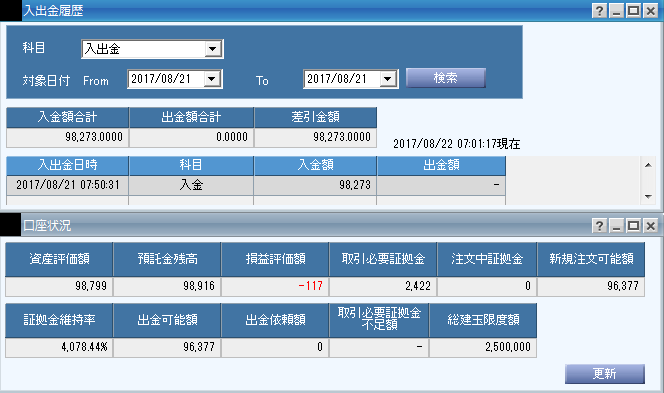Screen dimensions: 664x393
Task: Click the red 損益評価額 value -117
Action: 310,286
